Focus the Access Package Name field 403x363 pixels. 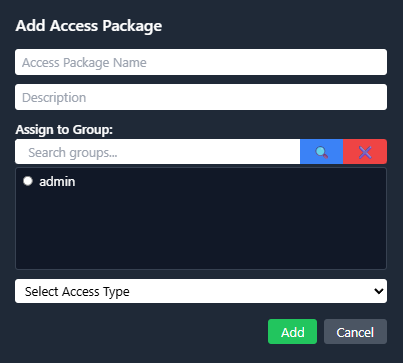click(201, 62)
